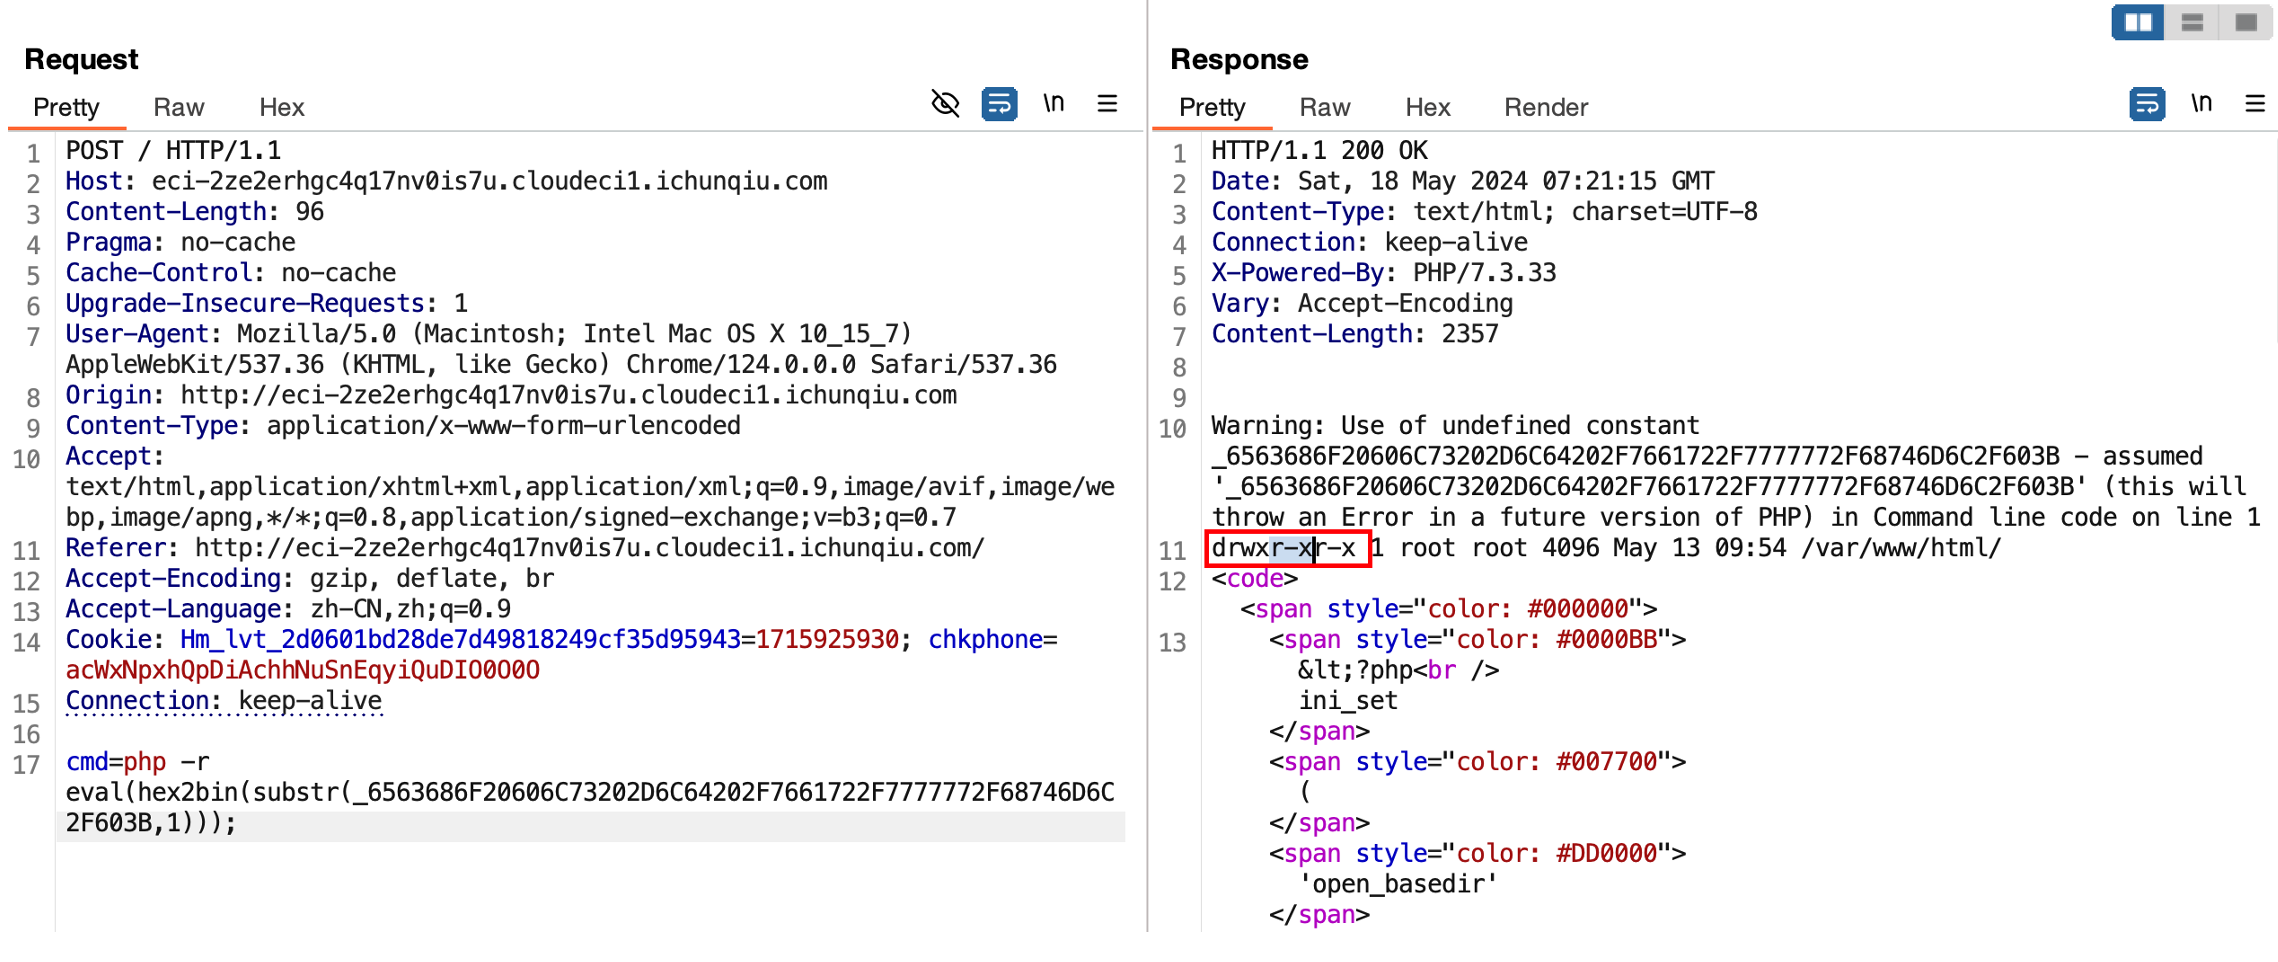Click 'Accept-Language: zh-CN,zh;q=0.9' line

coord(289,609)
